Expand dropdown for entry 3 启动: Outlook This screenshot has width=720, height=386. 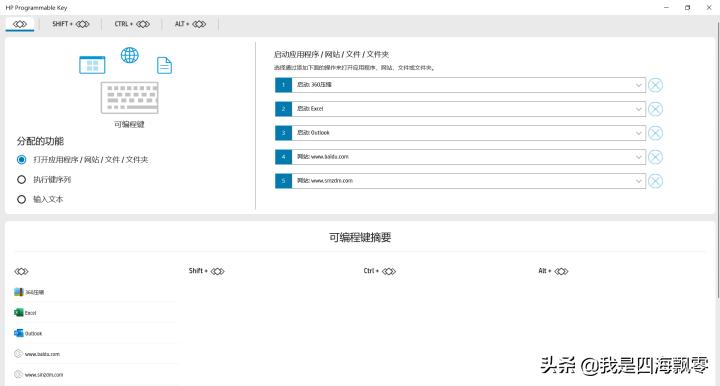pos(638,133)
